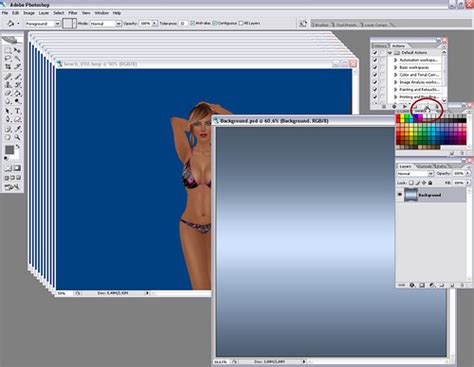Open the Window menu

(x=101, y=13)
